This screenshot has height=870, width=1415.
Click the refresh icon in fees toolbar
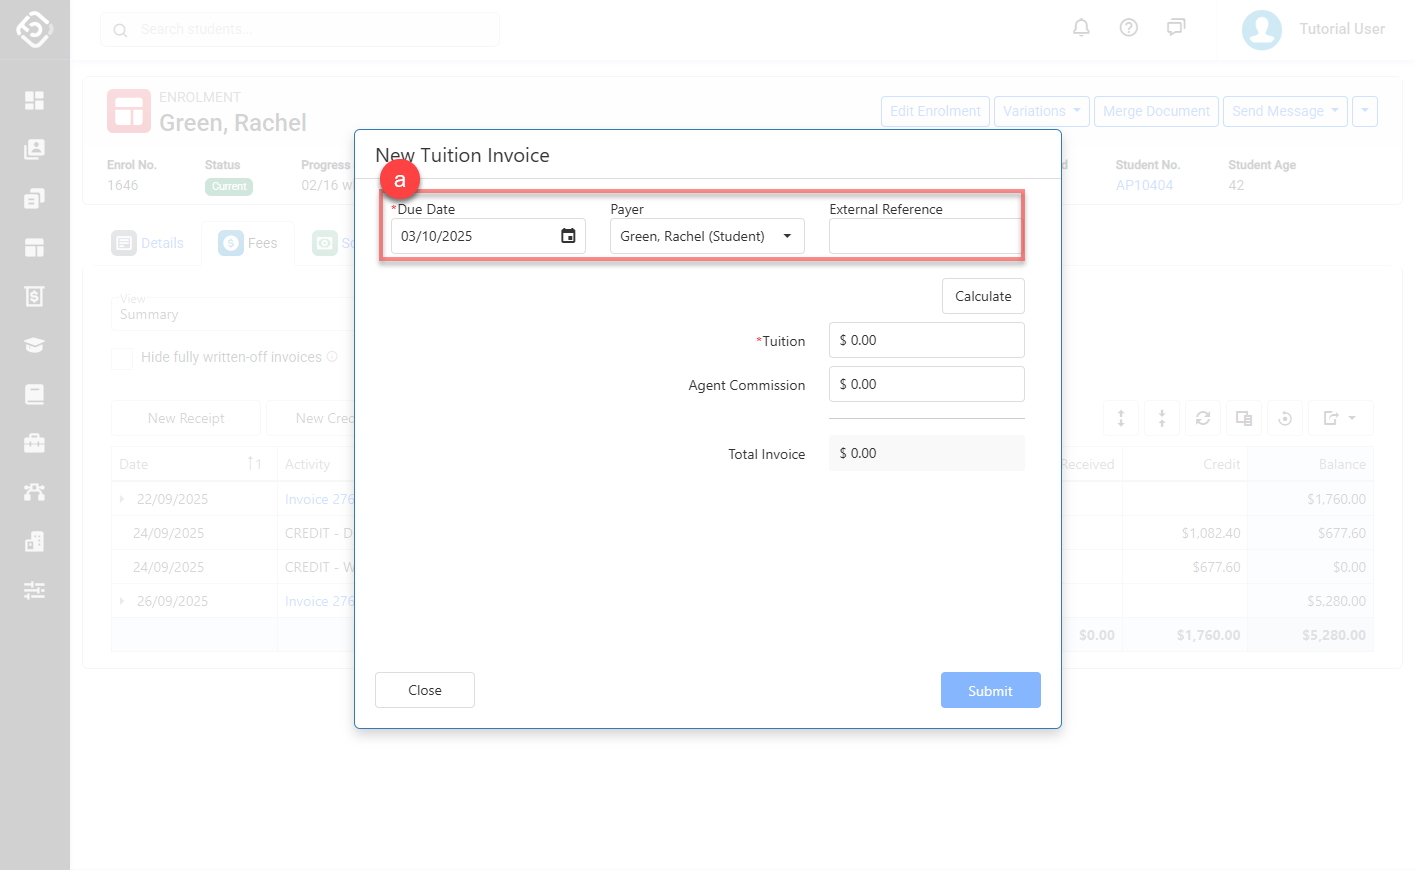tap(1203, 418)
